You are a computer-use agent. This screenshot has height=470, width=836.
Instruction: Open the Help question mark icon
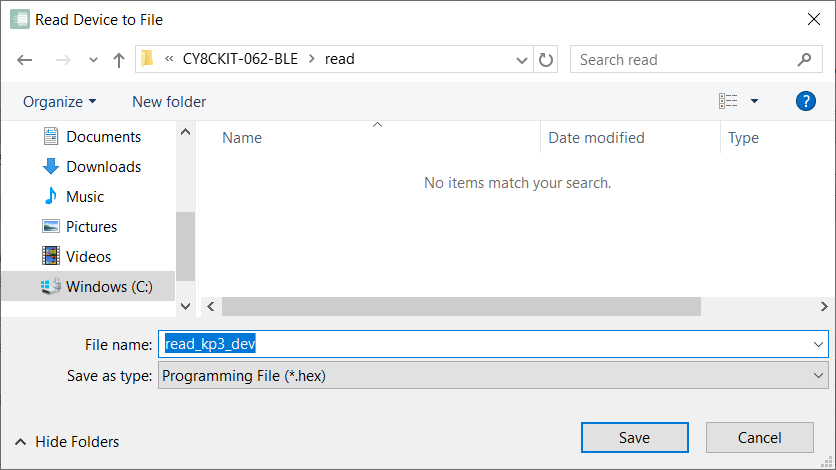[805, 101]
